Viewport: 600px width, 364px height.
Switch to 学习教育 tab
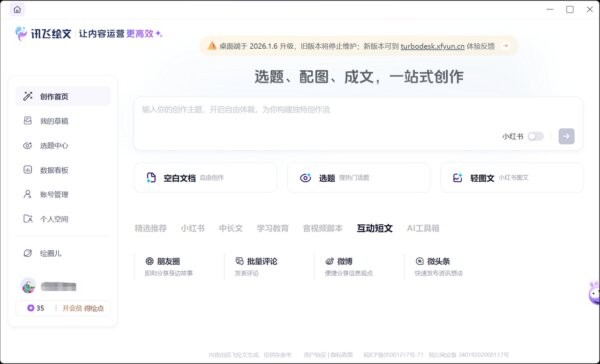272,229
